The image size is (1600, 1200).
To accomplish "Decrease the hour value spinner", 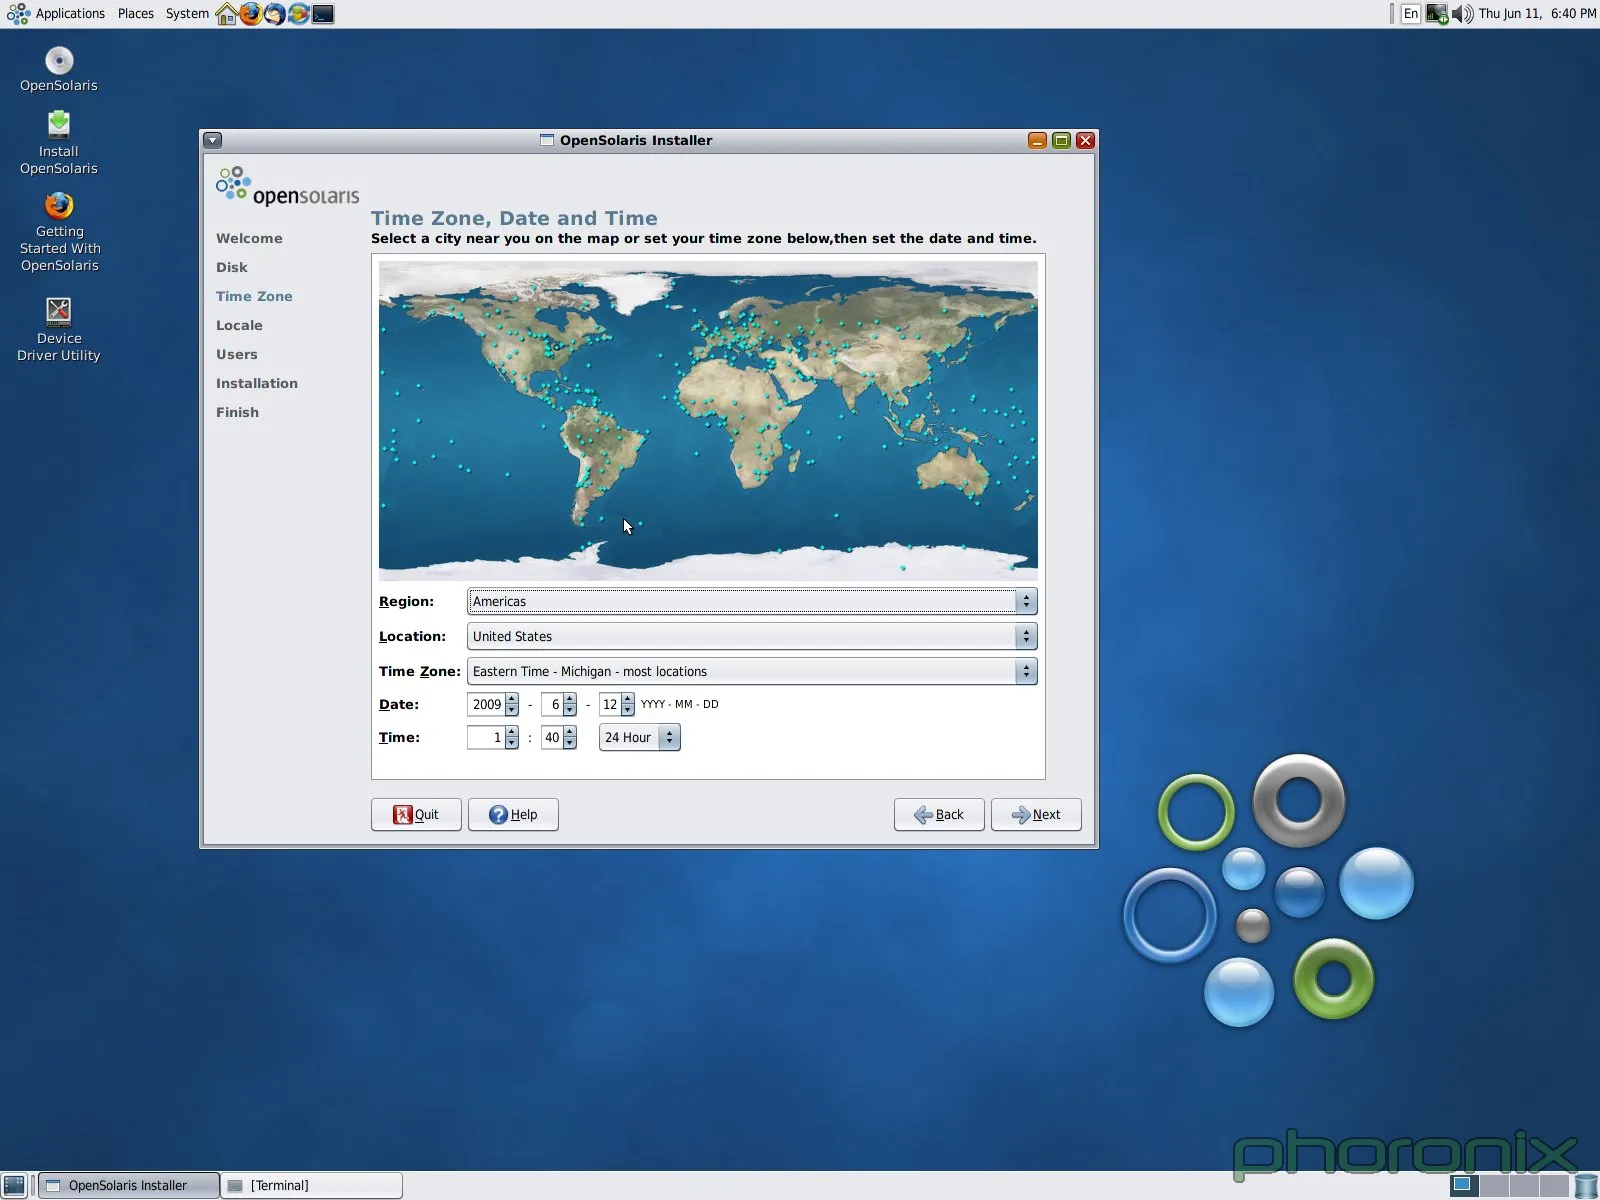I will tap(512, 743).
